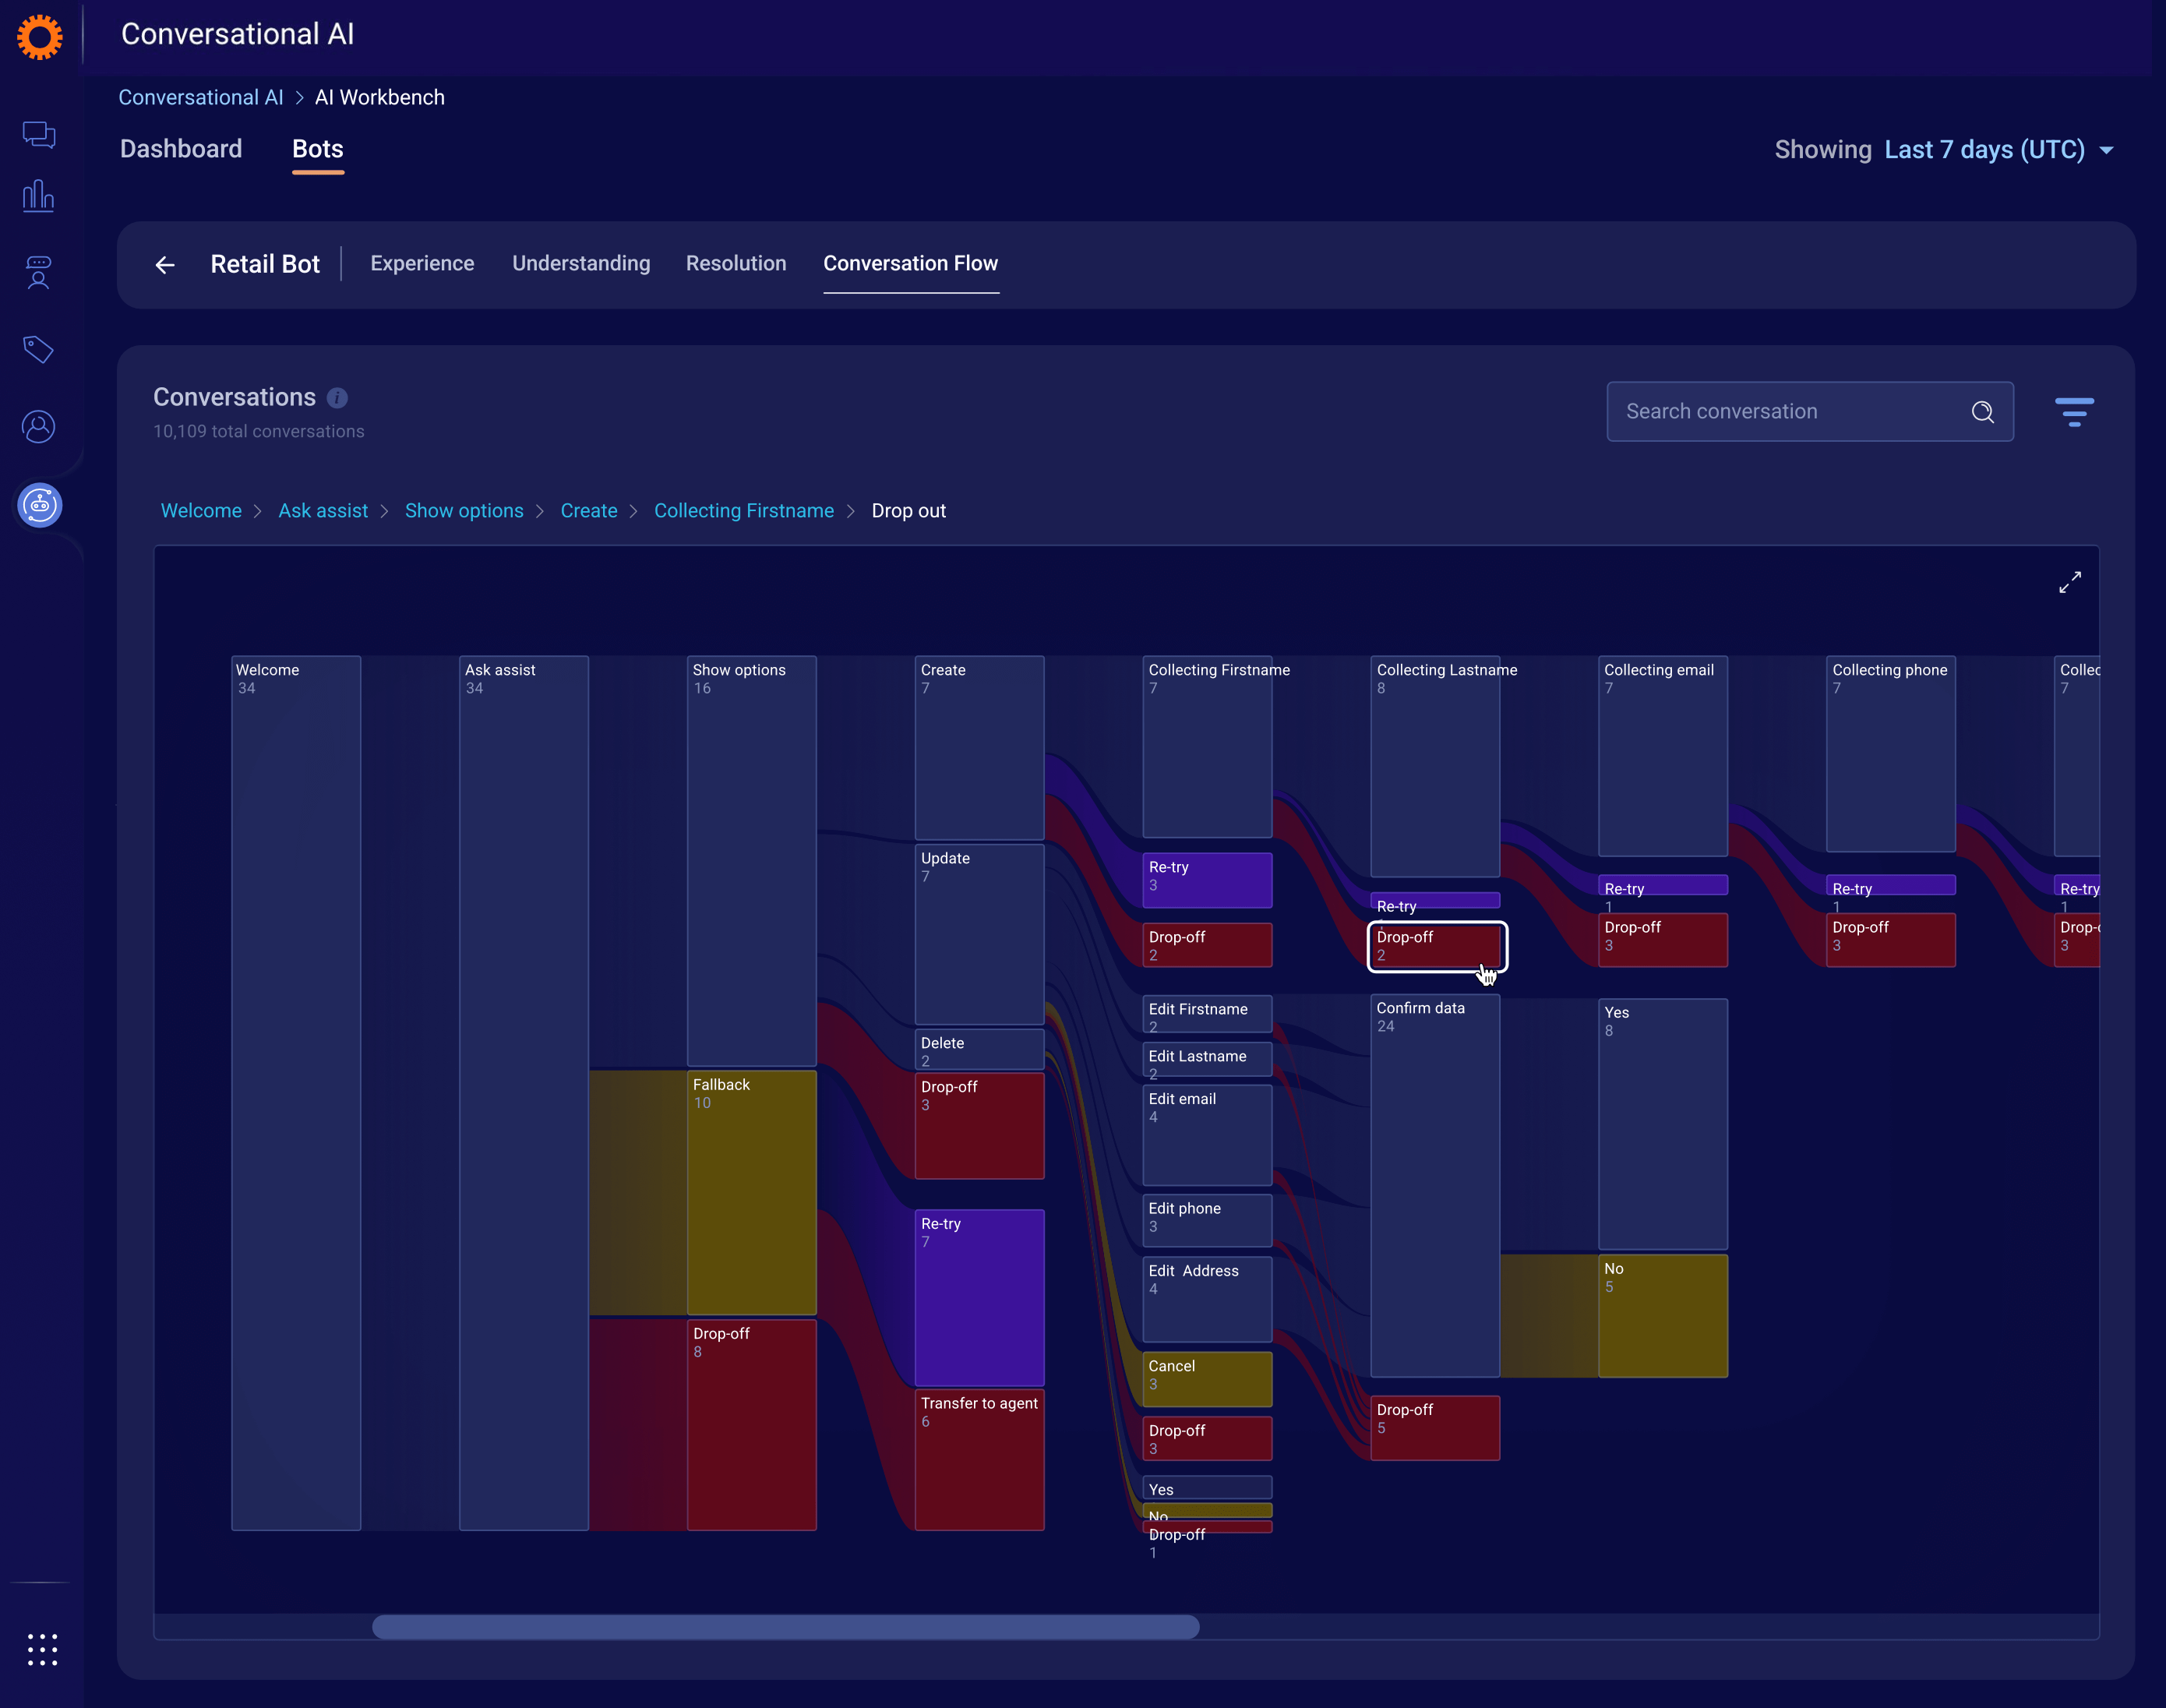This screenshot has width=2166, height=1708.
Task: Open the filter icon beside search
Action: pyautogui.click(x=2074, y=411)
